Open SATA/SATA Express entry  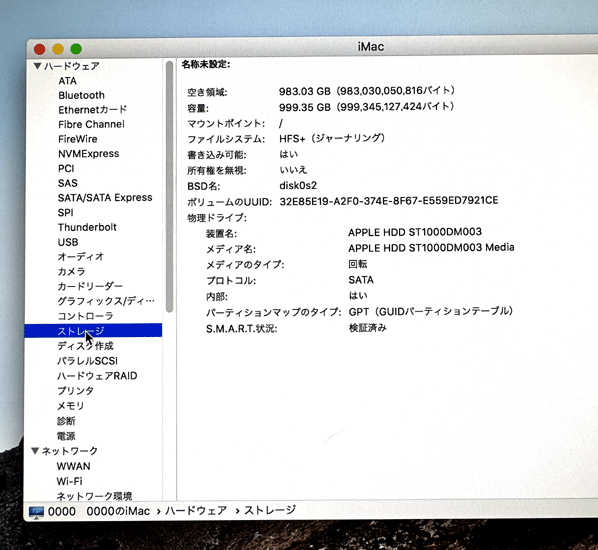pyautogui.click(x=105, y=198)
